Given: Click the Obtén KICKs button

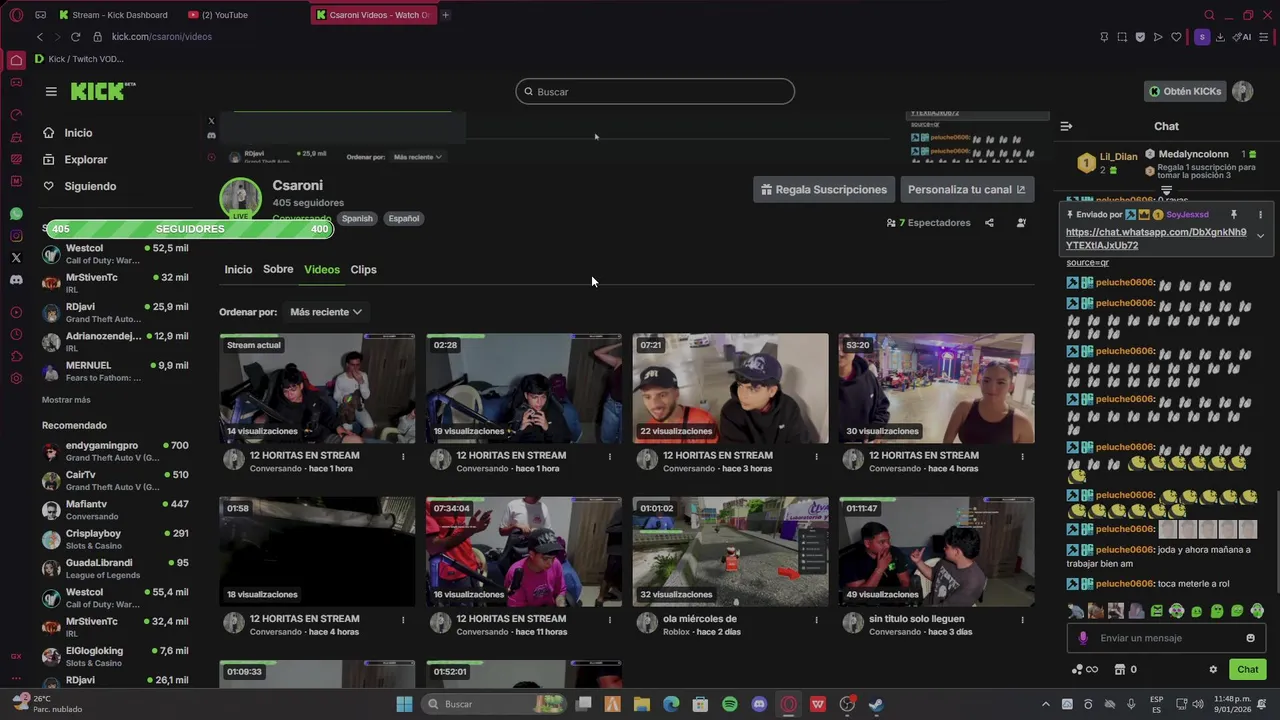Looking at the screenshot, I should 1185,91.
